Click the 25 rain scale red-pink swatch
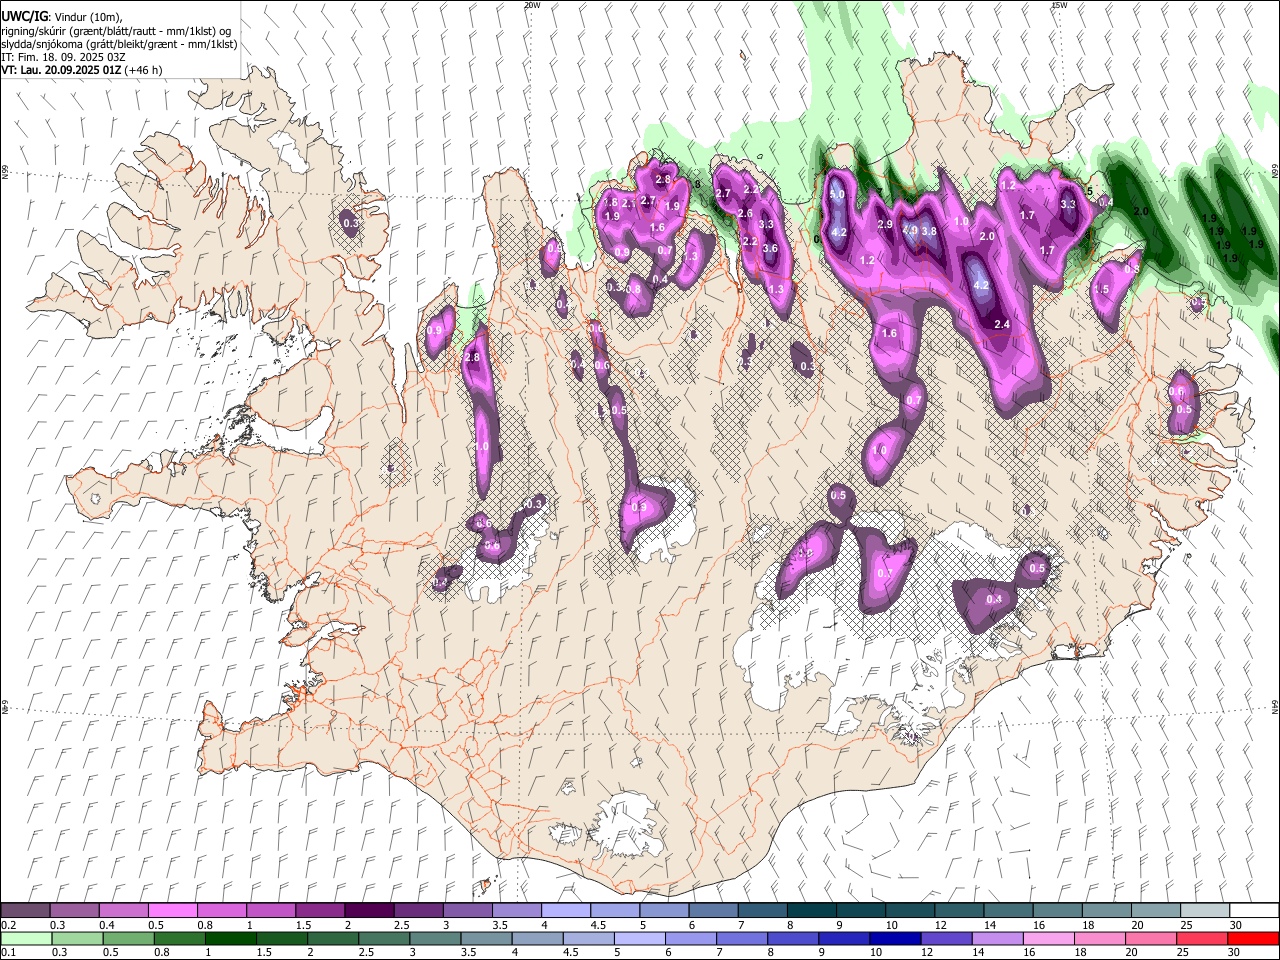 (x=1202, y=938)
